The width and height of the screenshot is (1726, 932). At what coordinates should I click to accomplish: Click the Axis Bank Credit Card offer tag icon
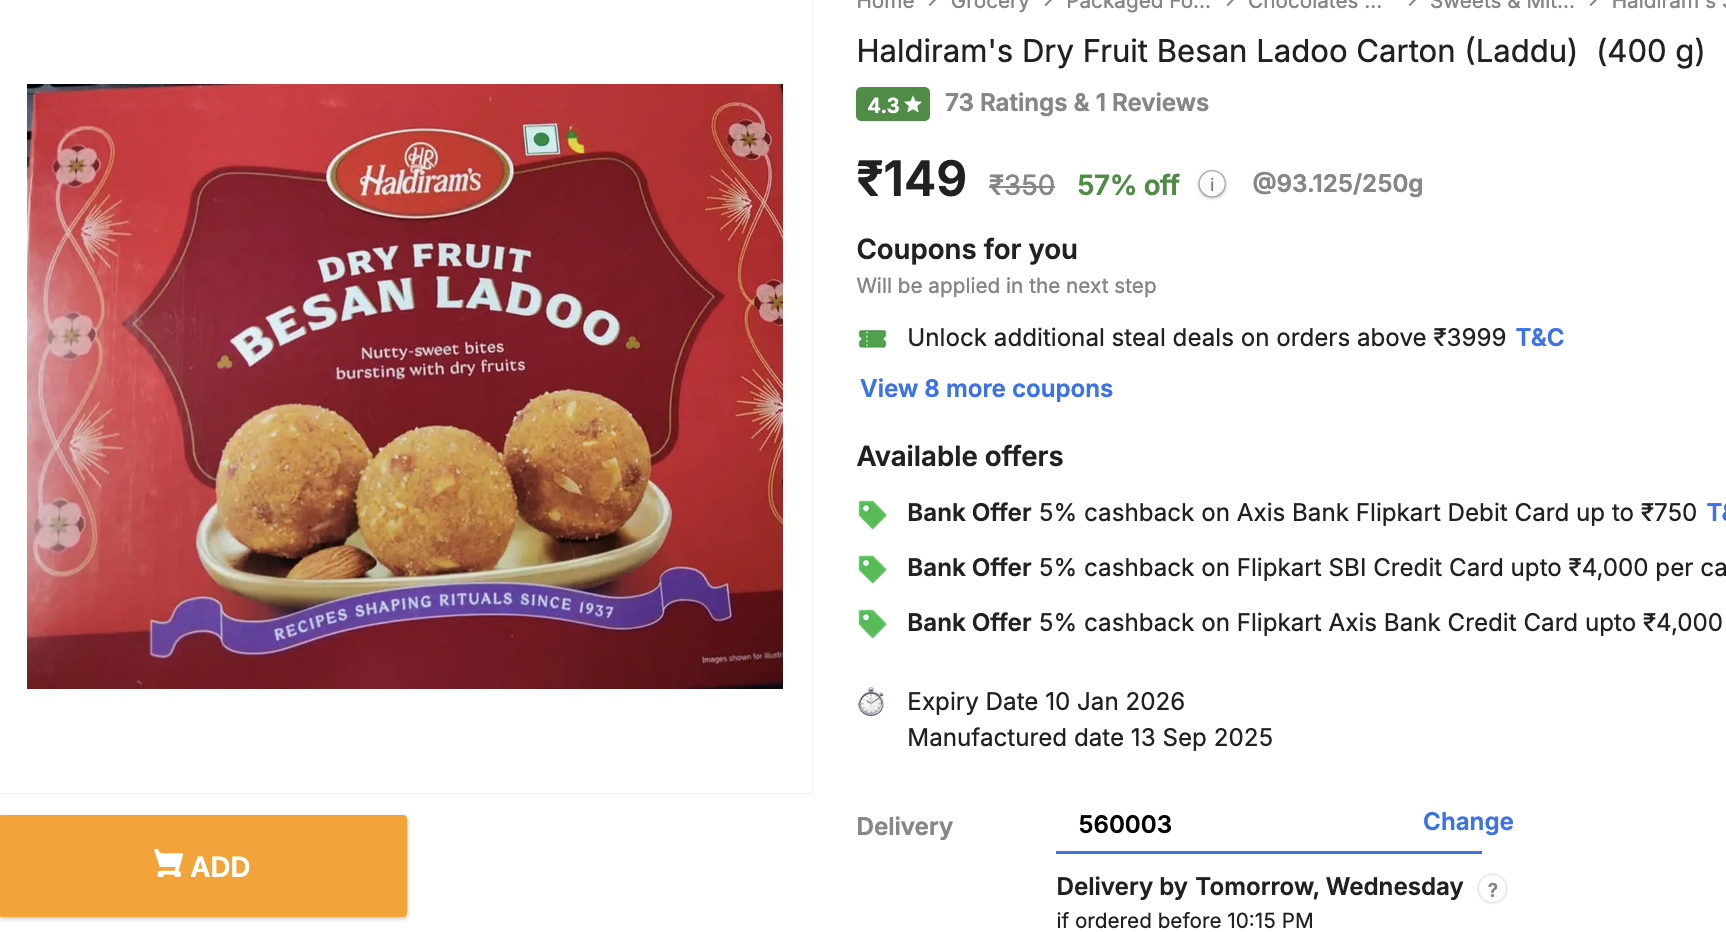point(872,624)
